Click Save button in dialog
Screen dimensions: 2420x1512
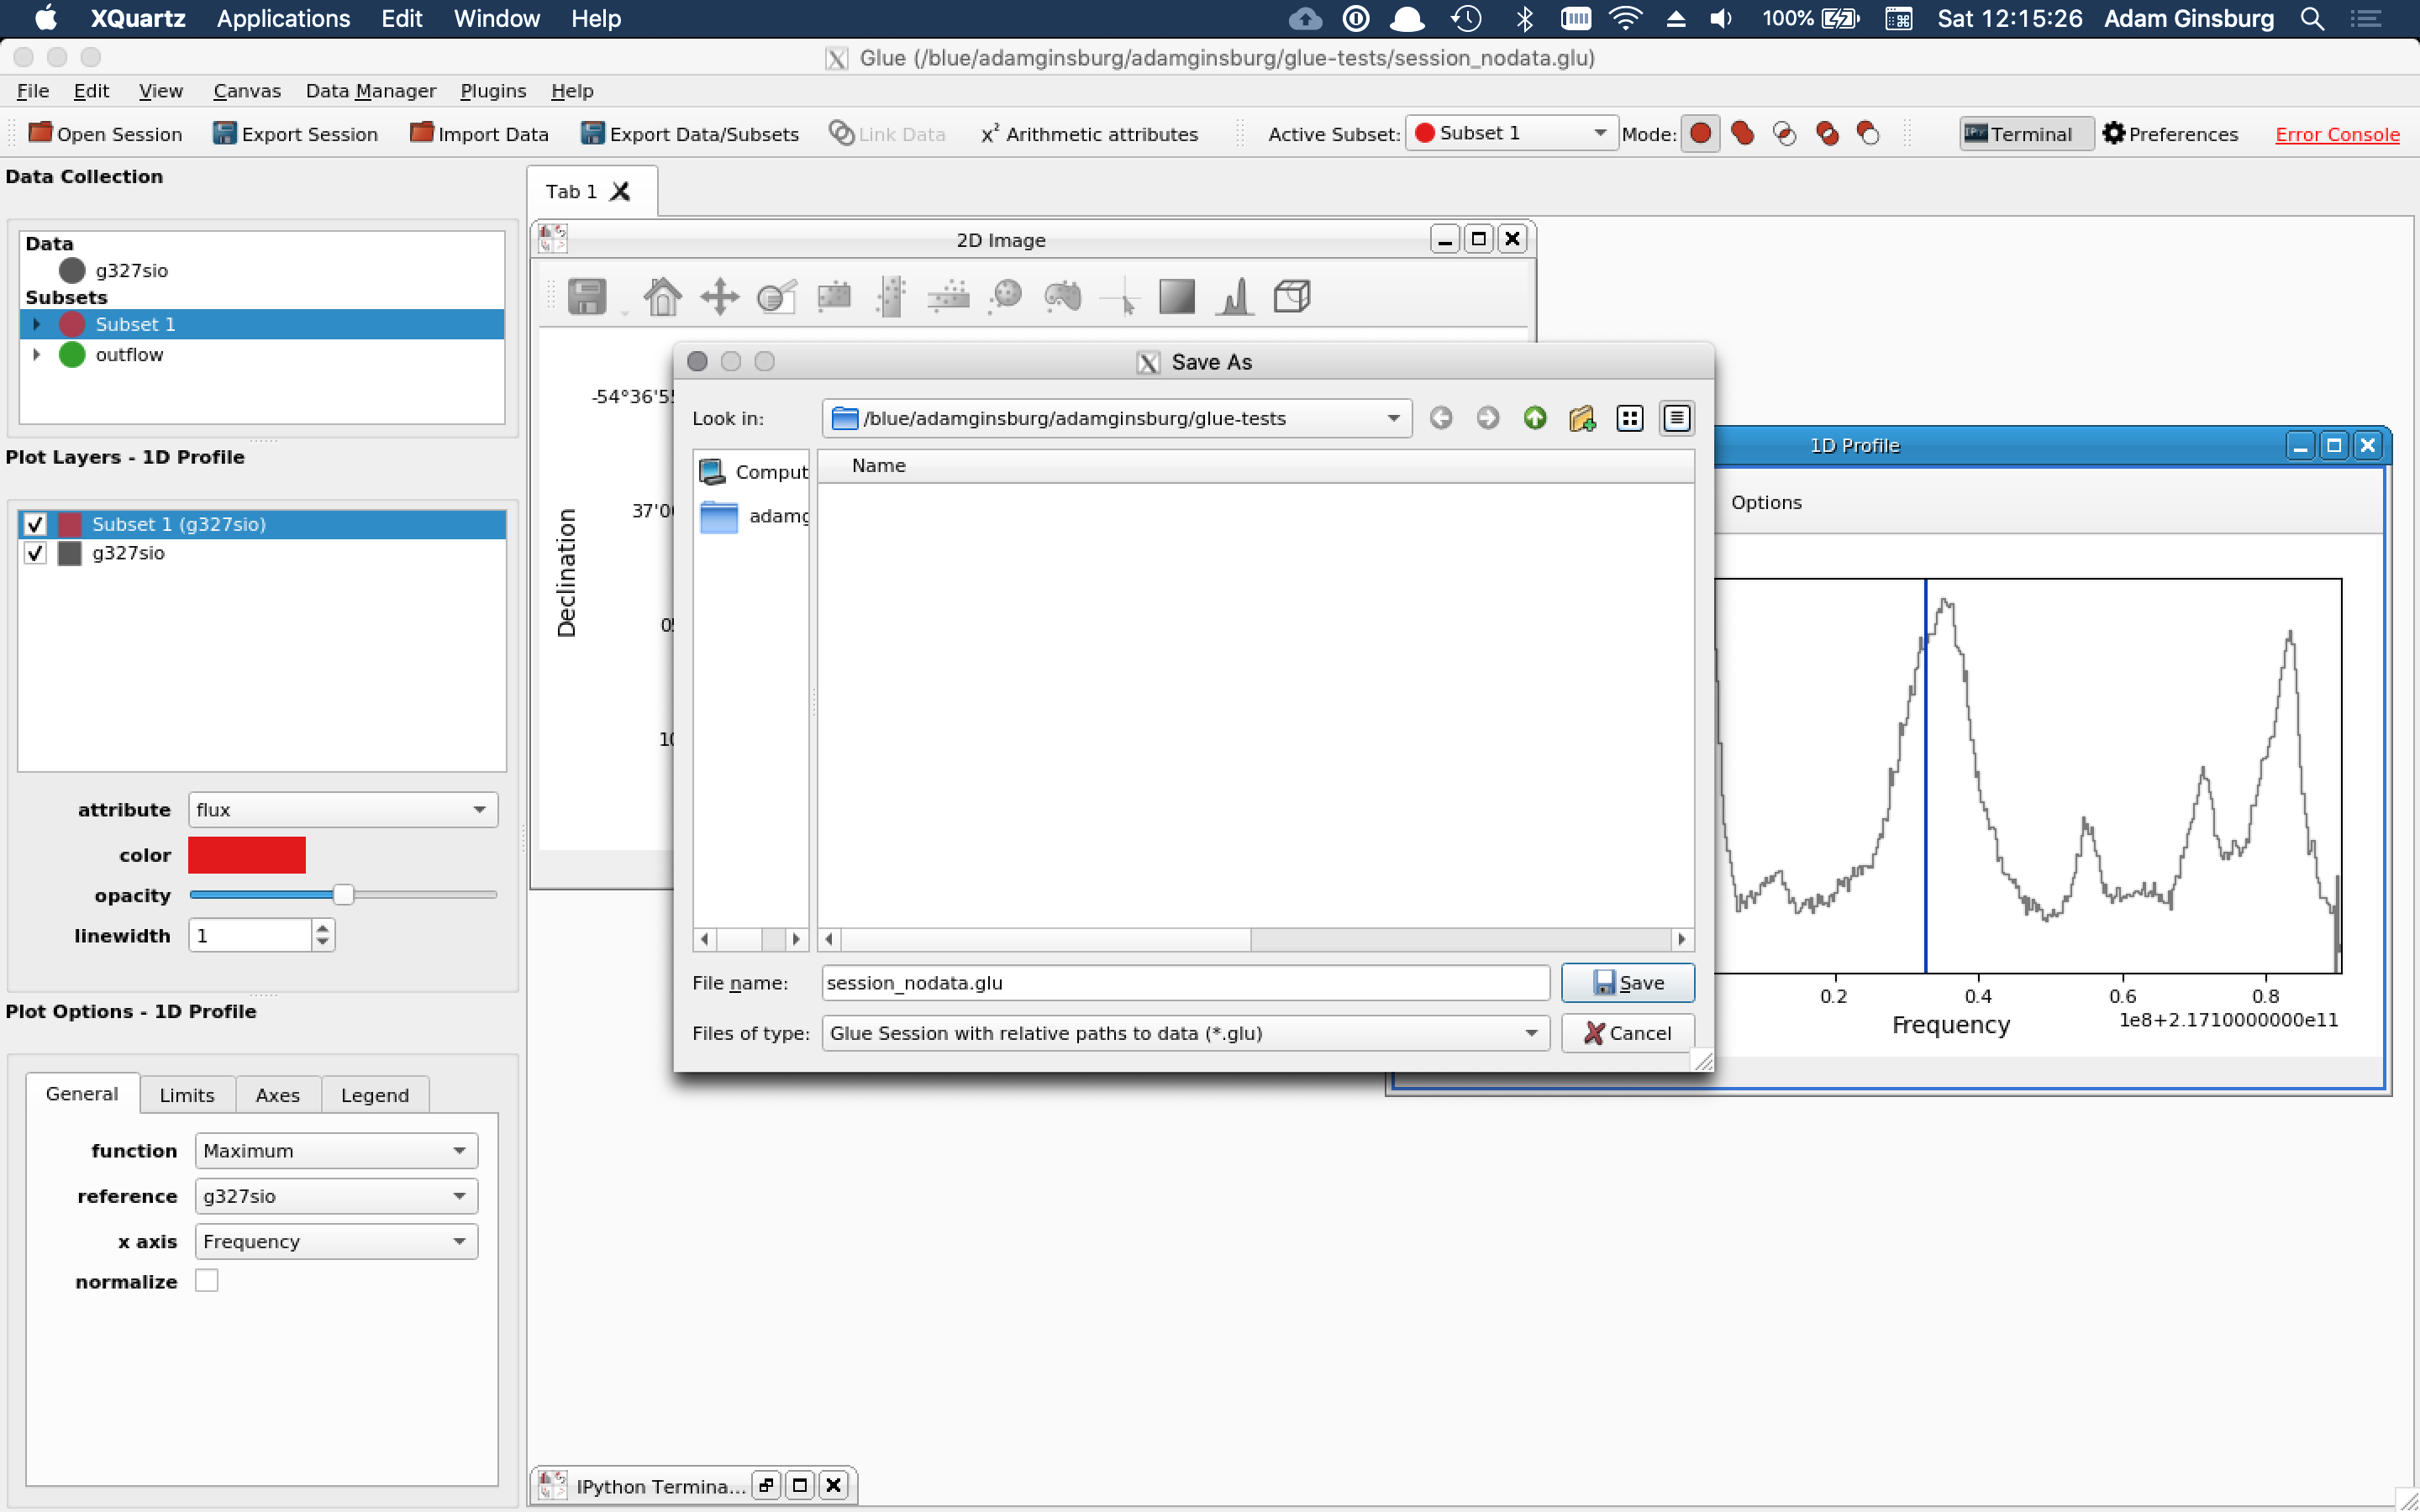[1627, 983]
